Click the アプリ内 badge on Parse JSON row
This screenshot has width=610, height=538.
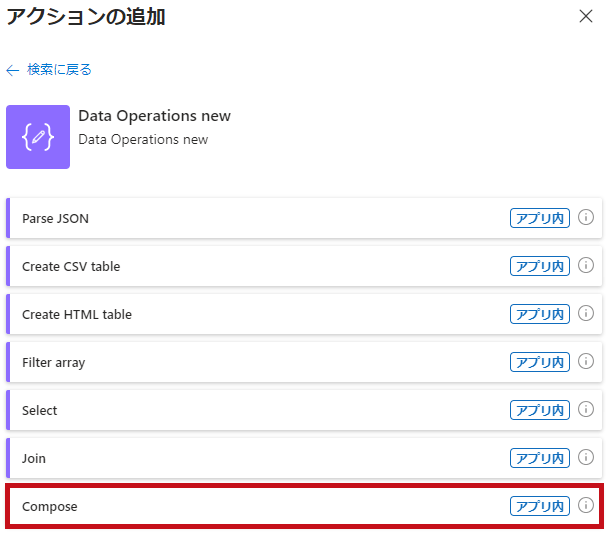tap(540, 218)
